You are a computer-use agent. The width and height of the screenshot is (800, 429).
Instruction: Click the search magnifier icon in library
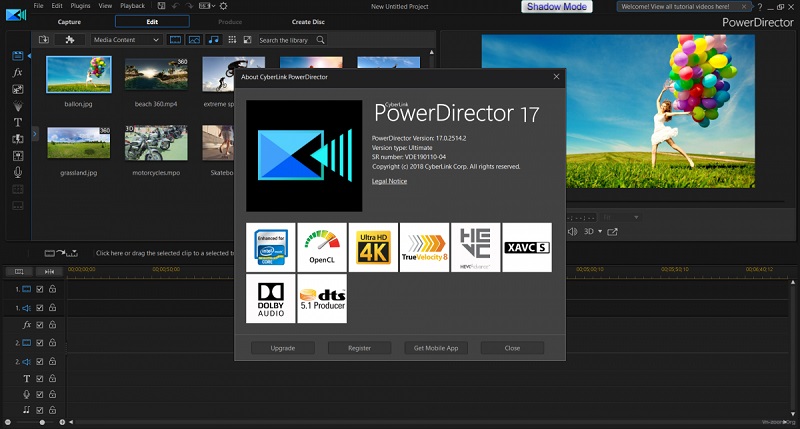pos(320,39)
